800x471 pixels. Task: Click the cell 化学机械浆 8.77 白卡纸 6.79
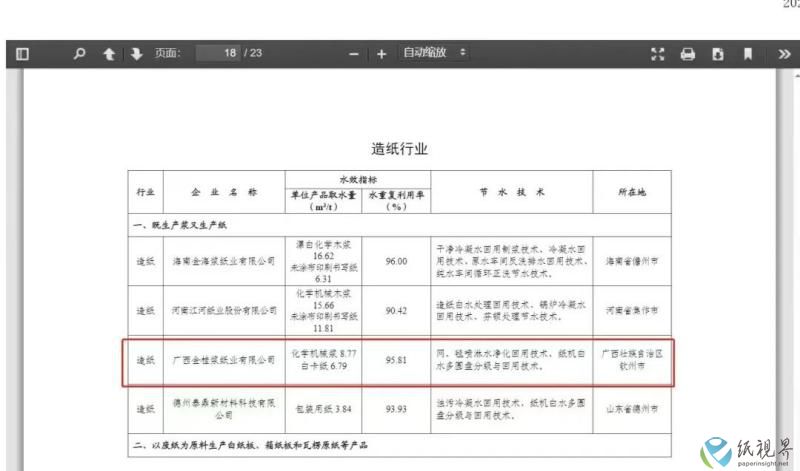point(323,360)
